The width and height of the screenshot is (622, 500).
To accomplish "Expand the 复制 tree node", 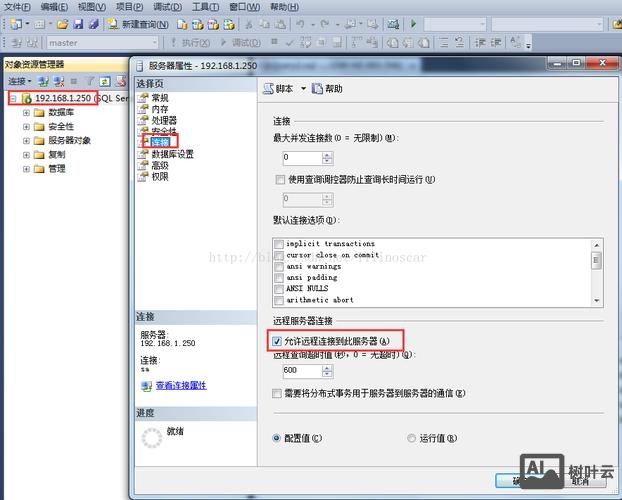I will pos(26,155).
